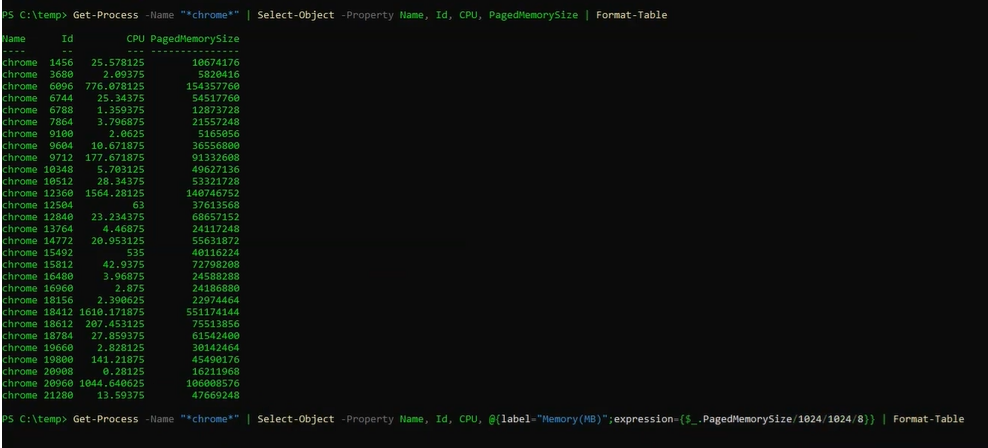Select process Id 10512

(x=59, y=181)
